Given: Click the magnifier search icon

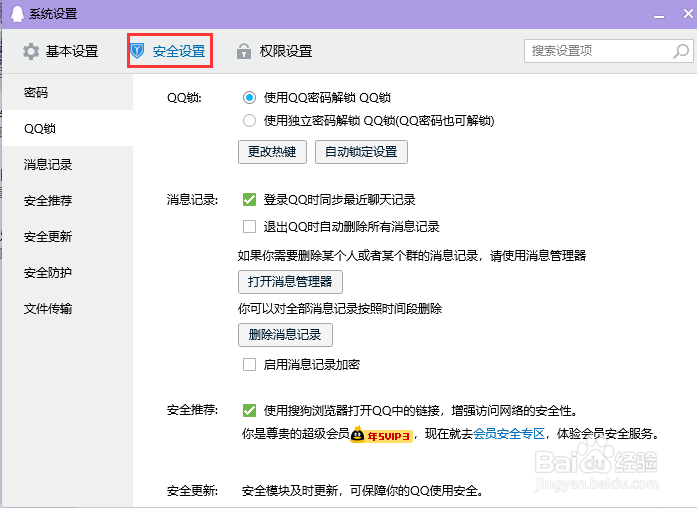Looking at the screenshot, I should [x=681, y=51].
